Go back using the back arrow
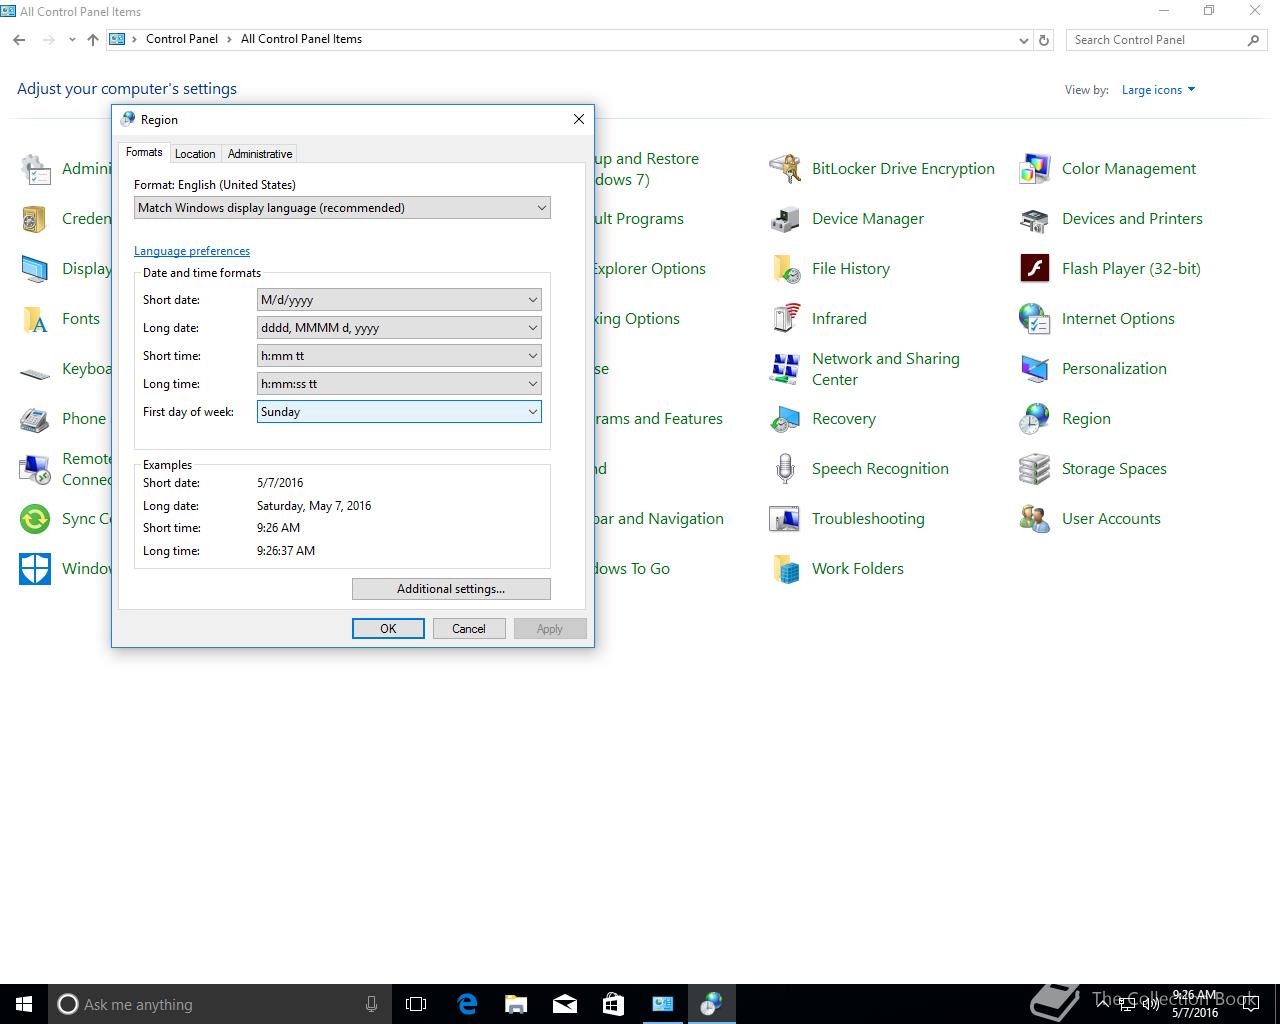The image size is (1280, 1024). click(x=19, y=40)
